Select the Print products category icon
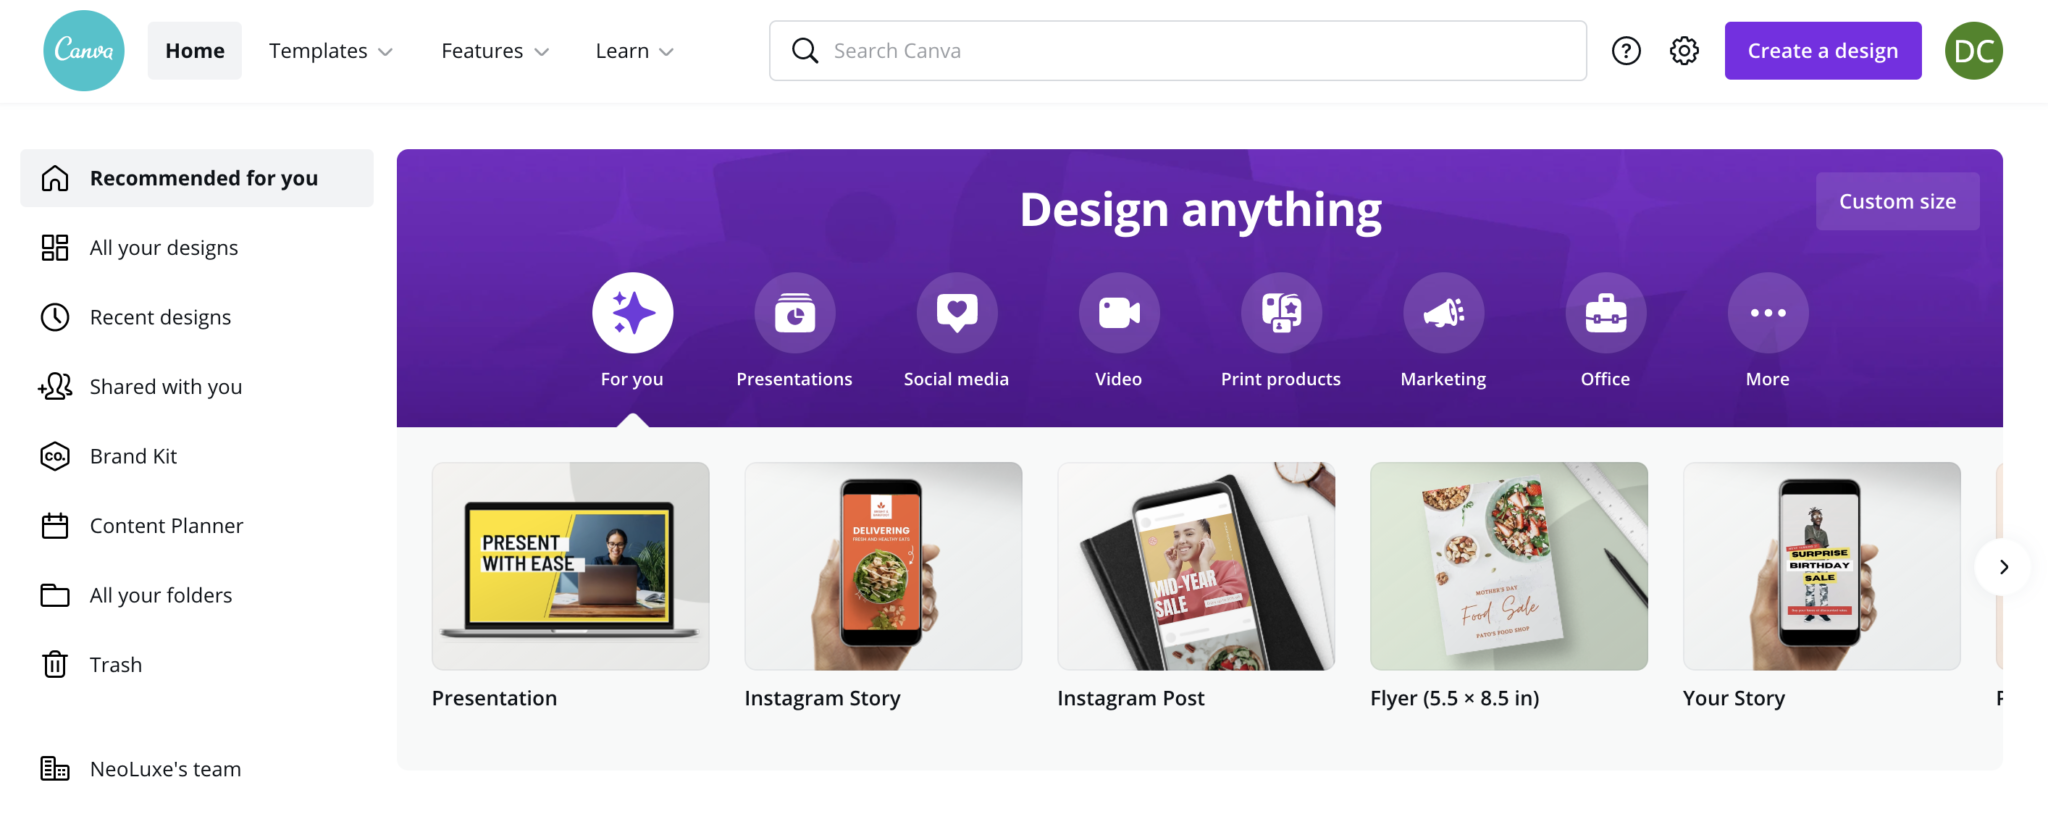This screenshot has width=2048, height=827. [1280, 312]
